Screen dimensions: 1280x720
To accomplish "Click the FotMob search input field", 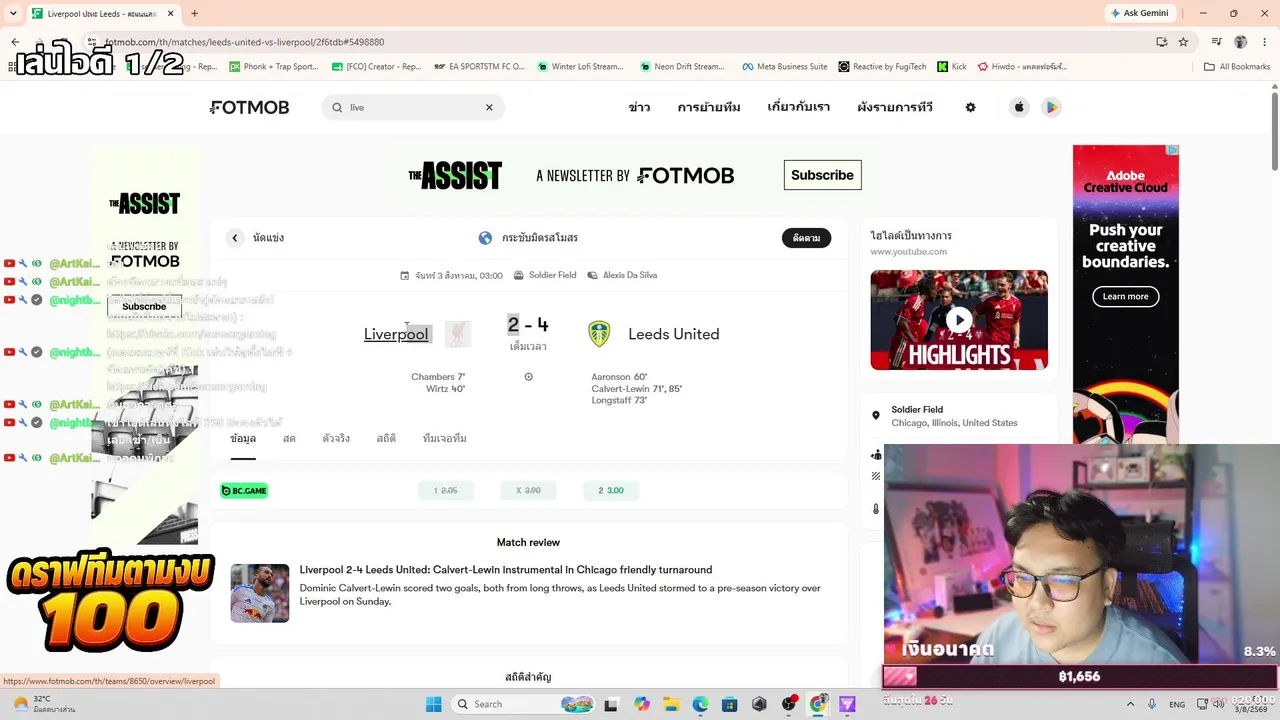I will point(412,107).
